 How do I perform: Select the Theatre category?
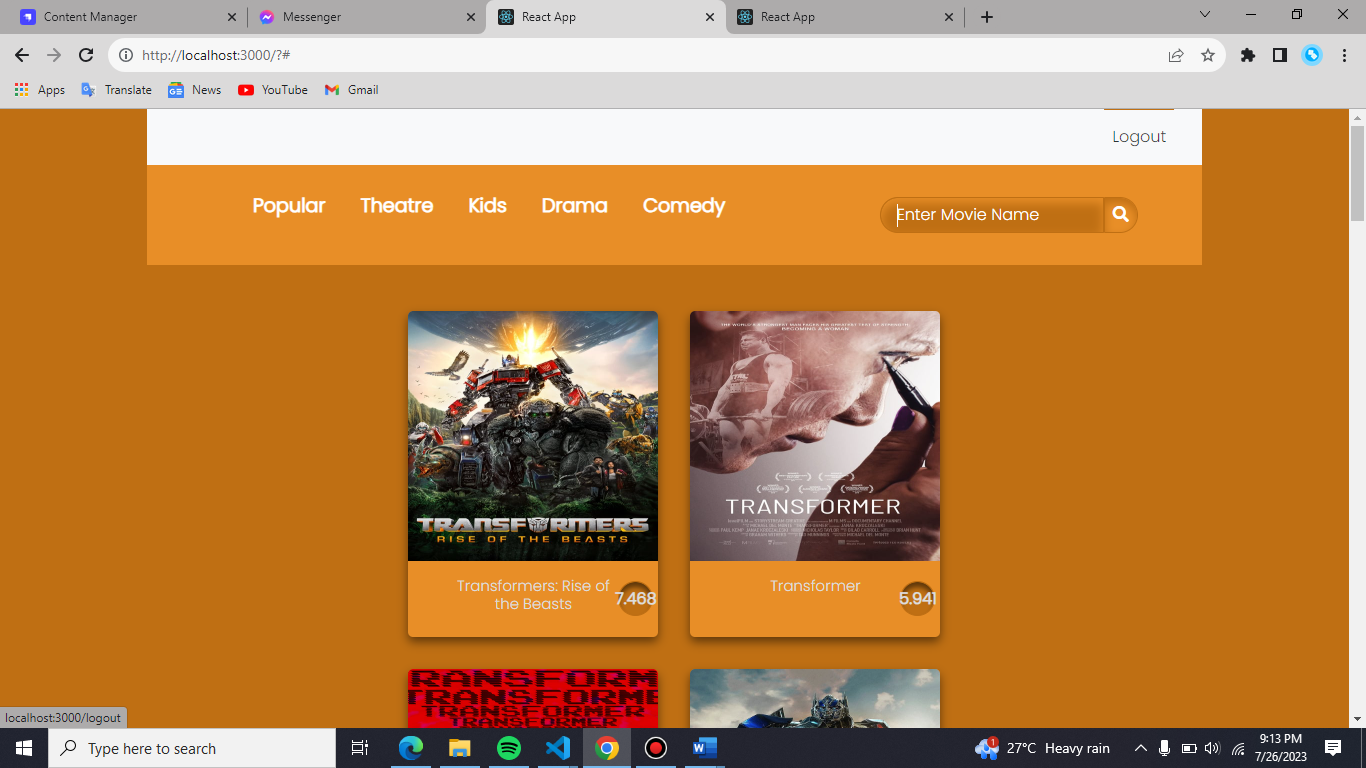pos(397,205)
